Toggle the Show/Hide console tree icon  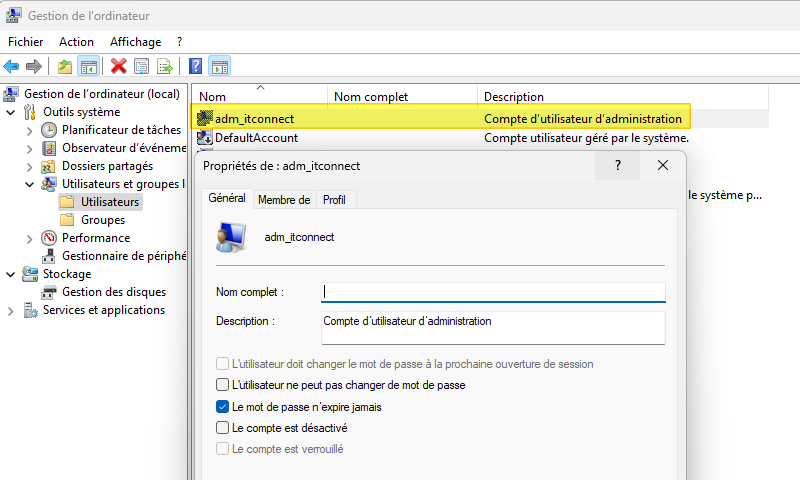click(x=89, y=66)
